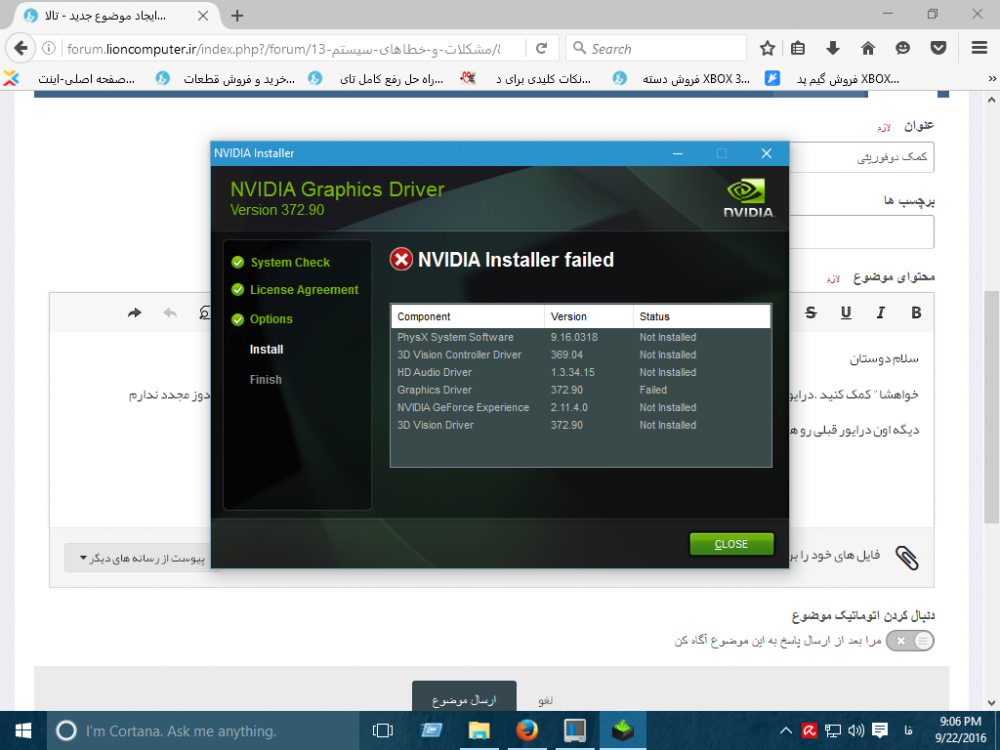Image resolution: width=1000 pixels, height=750 pixels.
Task: Save the page to Pocket
Action: coord(938,48)
